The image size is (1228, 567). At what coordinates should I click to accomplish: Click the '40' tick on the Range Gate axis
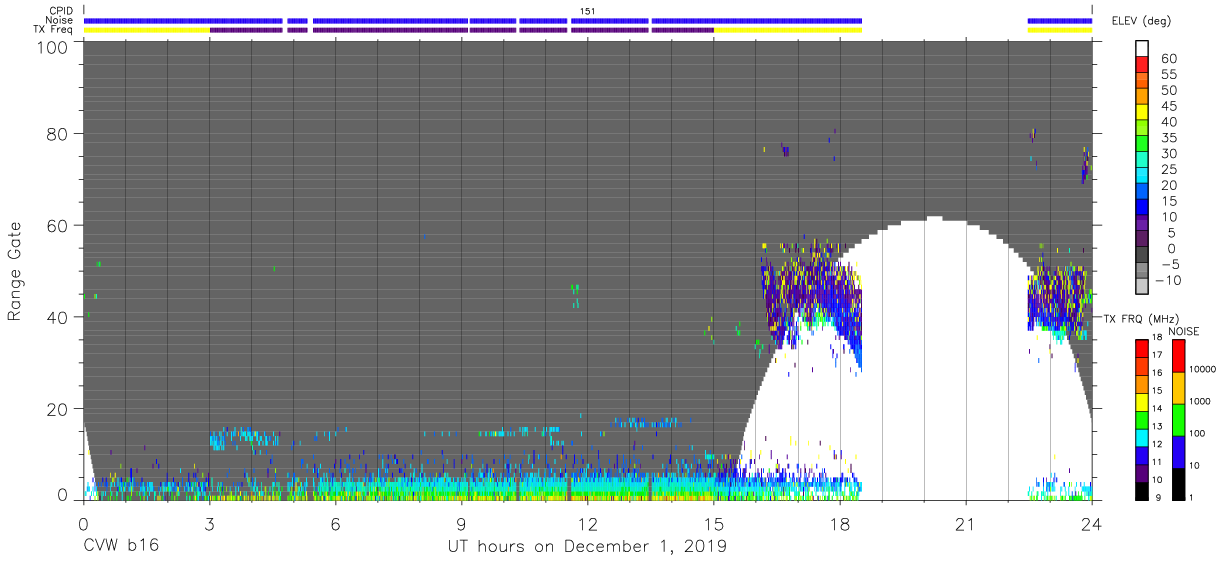pos(59,317)
